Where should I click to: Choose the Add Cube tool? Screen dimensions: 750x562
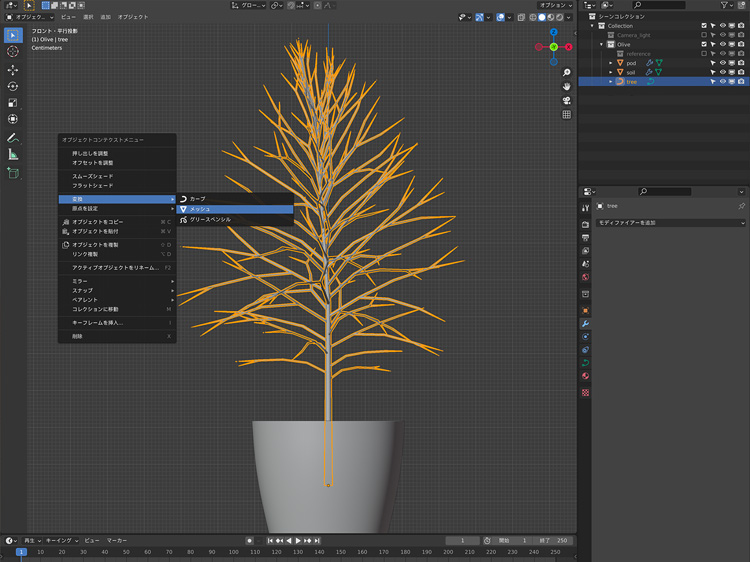click(13, 173)
